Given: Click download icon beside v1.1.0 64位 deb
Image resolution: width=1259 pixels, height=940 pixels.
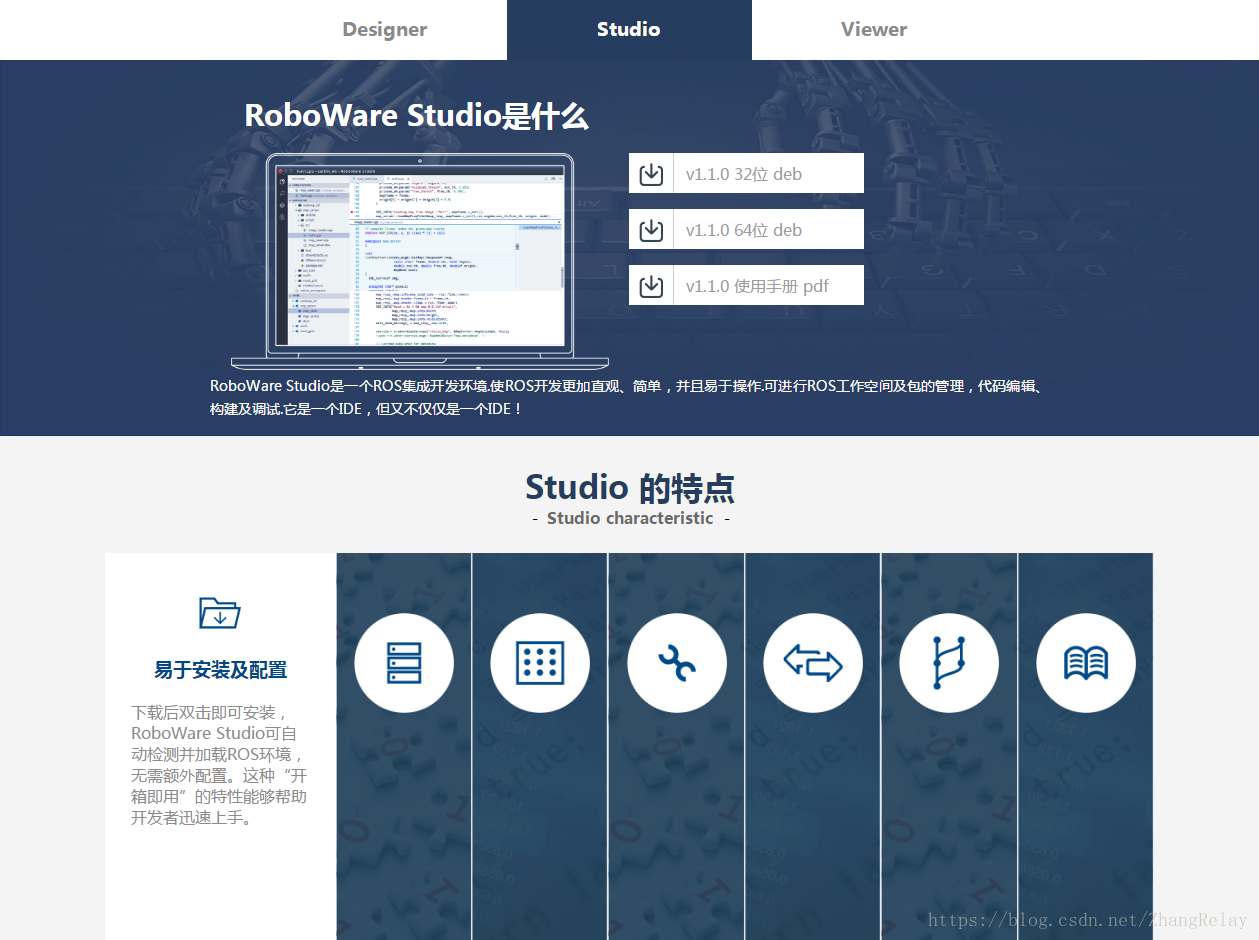Looking at the screenshot, I should click(651, 230).
